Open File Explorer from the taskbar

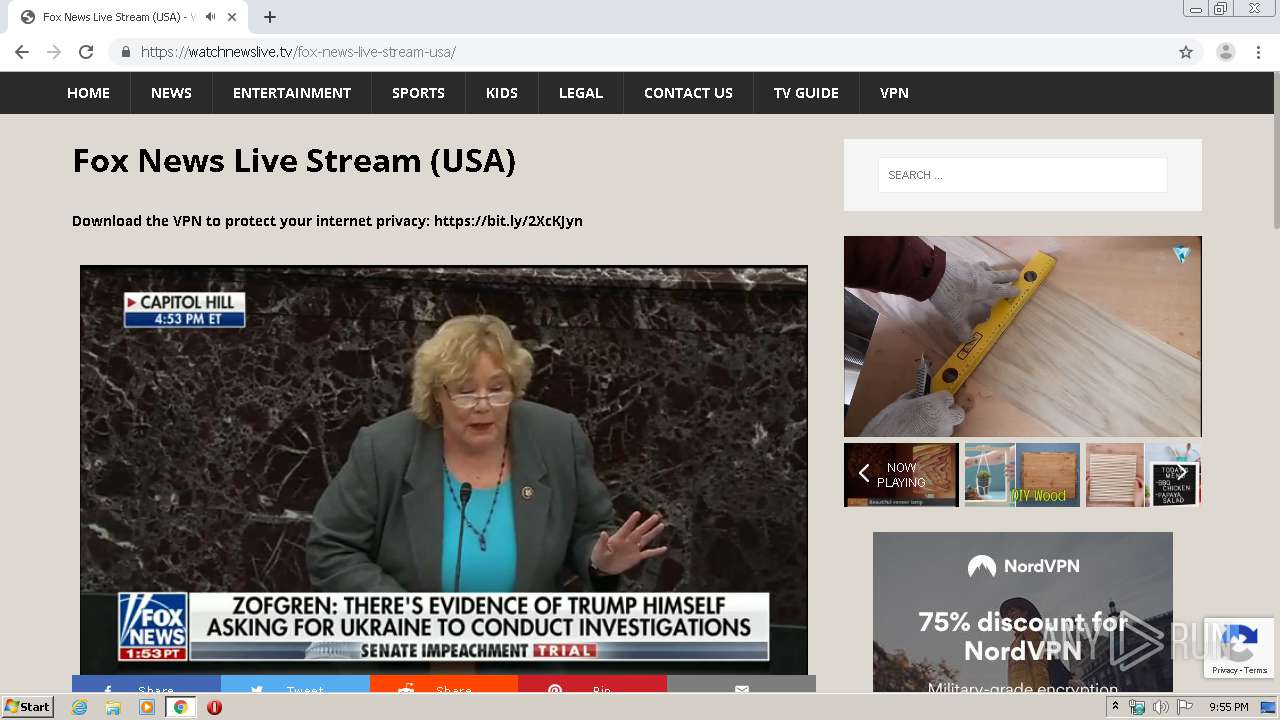click(113, 707)
